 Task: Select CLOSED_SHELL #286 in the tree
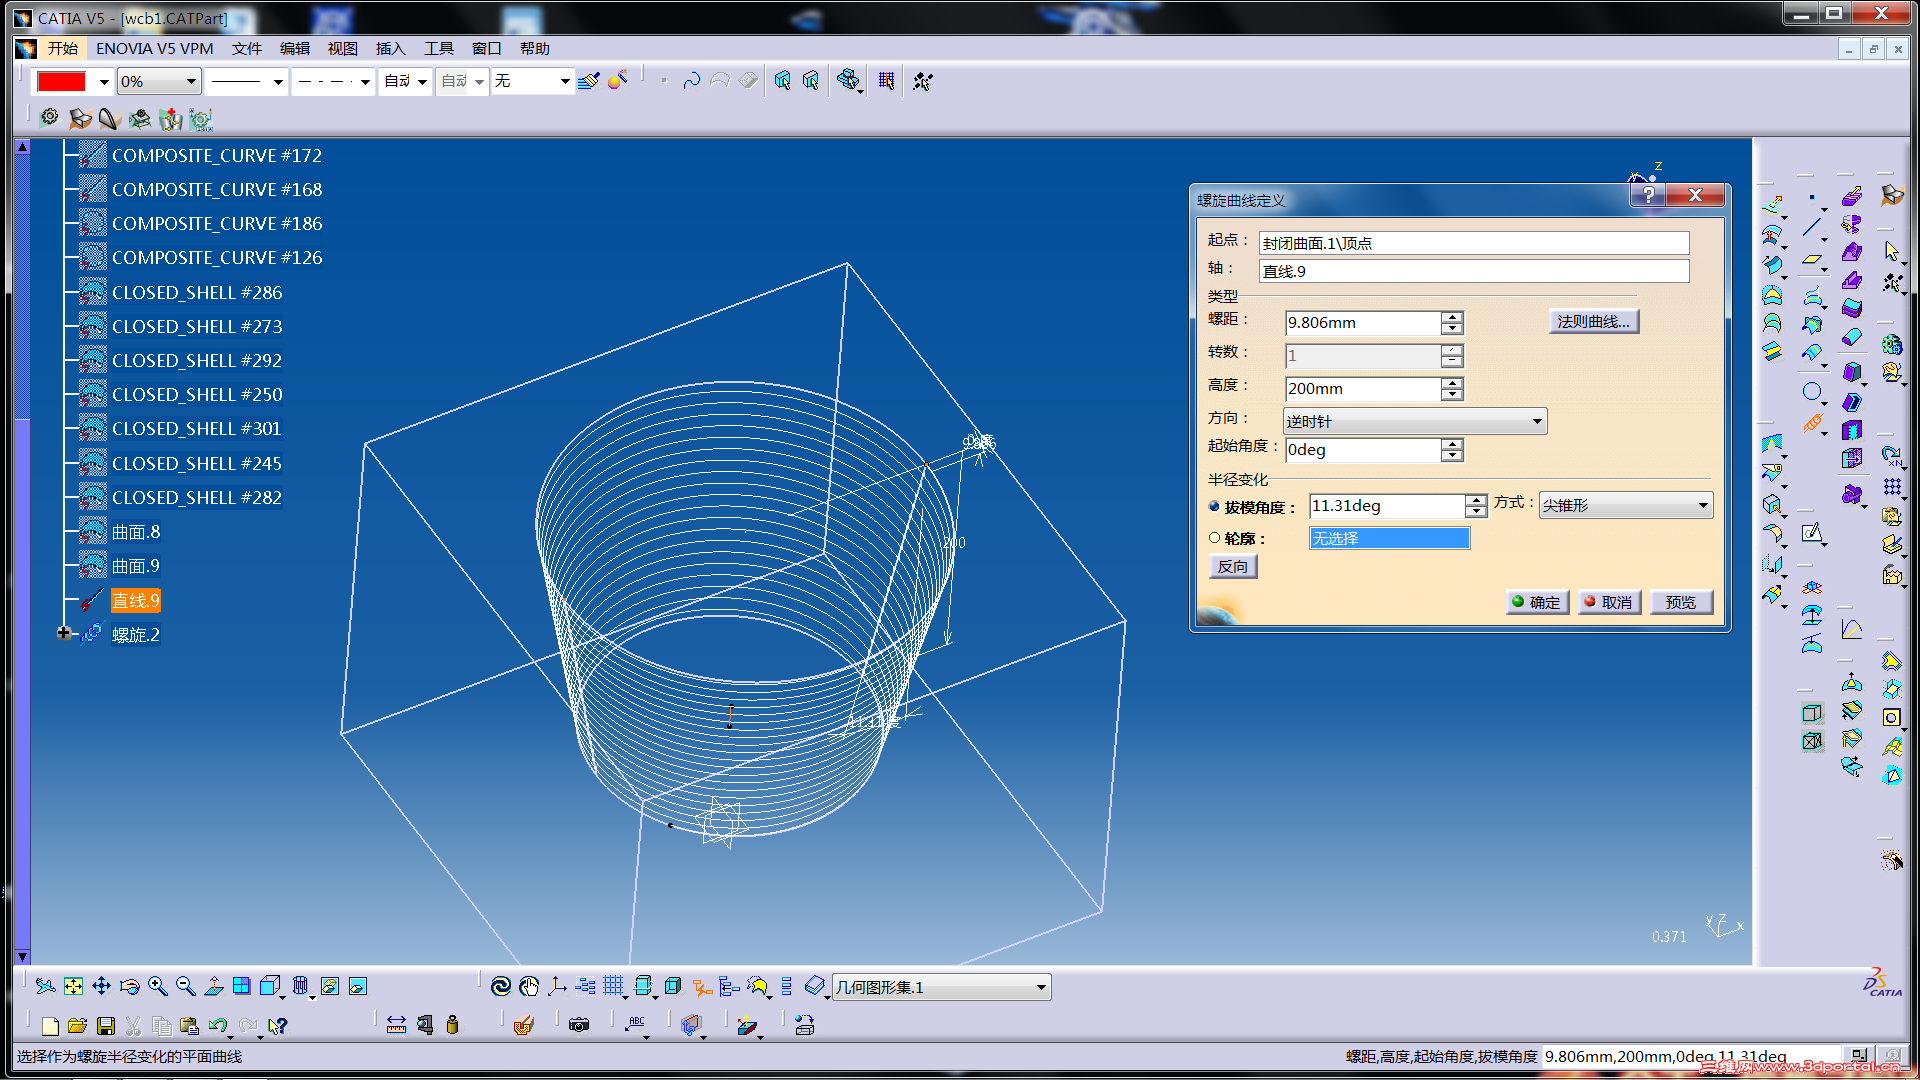tap(197, 292)
